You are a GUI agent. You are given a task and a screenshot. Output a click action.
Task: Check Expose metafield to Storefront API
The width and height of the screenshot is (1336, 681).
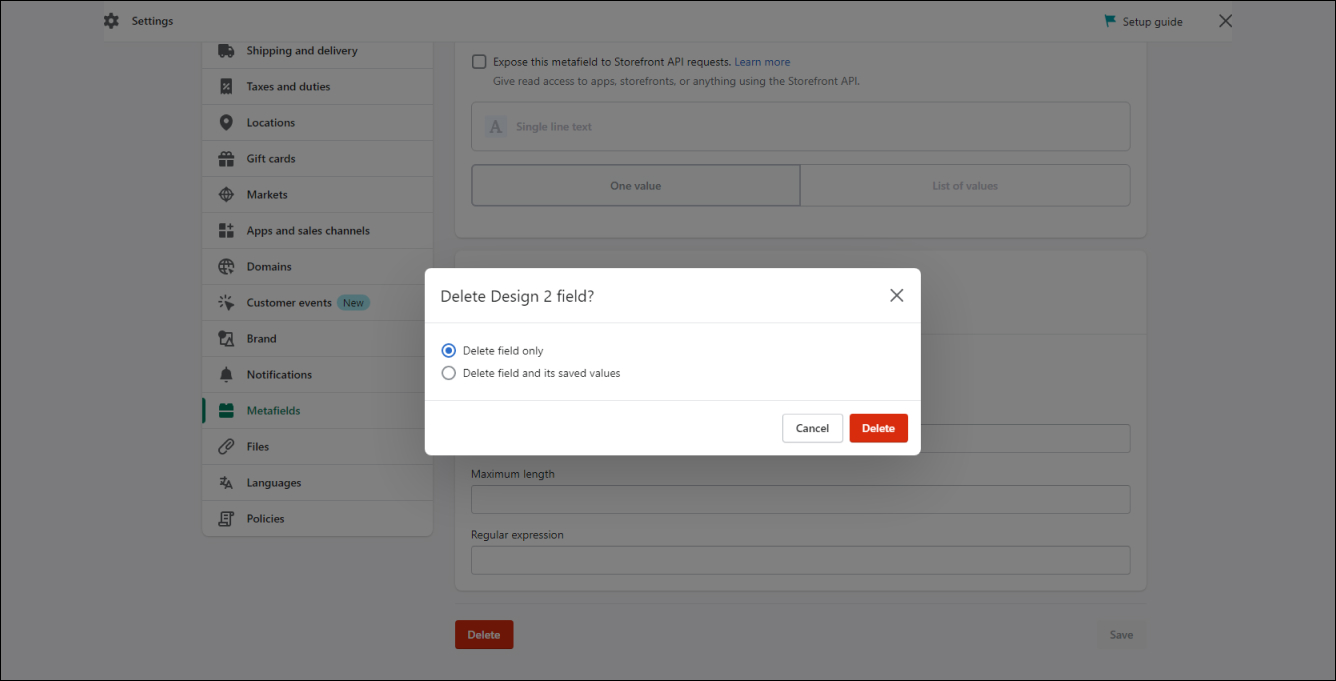pyautogui.click(x=479, y=62)
